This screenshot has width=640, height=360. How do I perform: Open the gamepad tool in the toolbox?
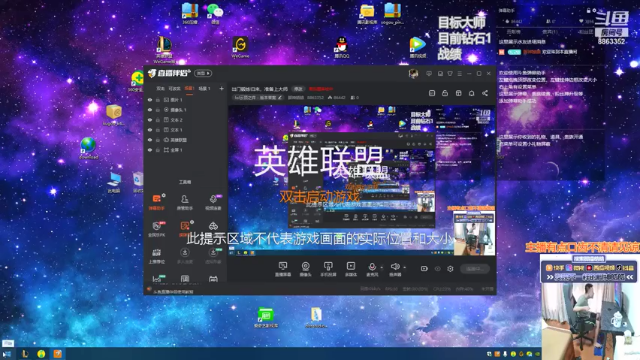click(x=213, y=227)
